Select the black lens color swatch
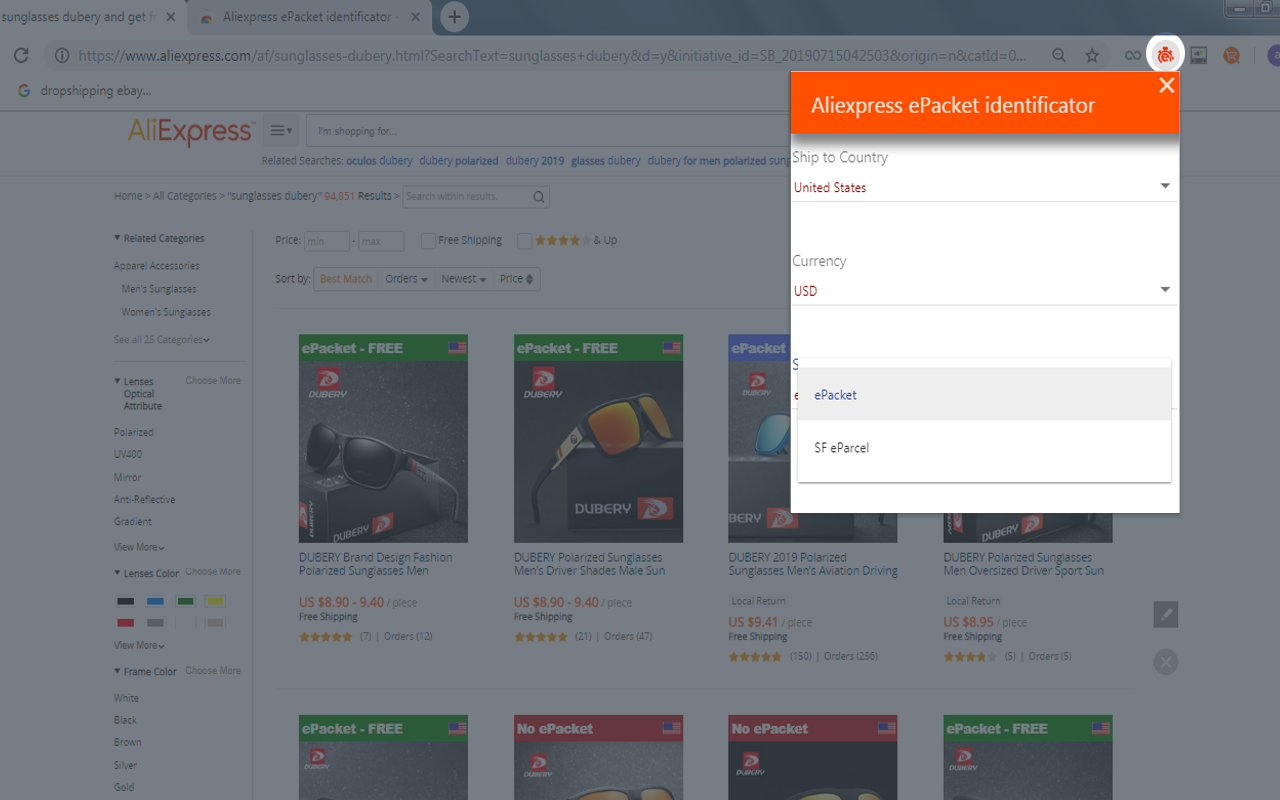Image resolution: width=1280 pixels, height=800 pixels. coord(125,601)
